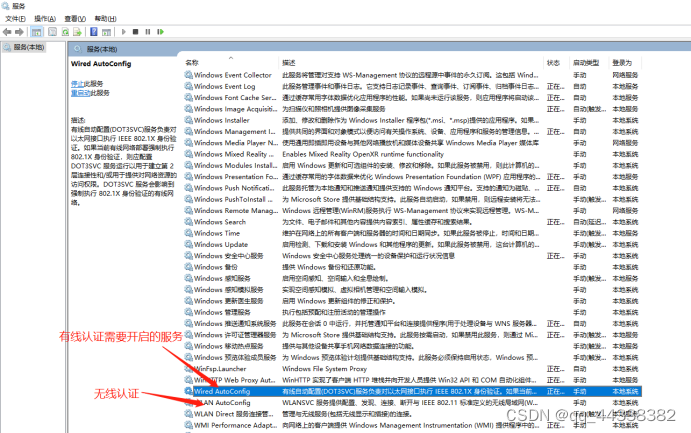Select the Windows 安全中心服务 row
The width and height of the screenshot is (691, 433).
point(412,255)
